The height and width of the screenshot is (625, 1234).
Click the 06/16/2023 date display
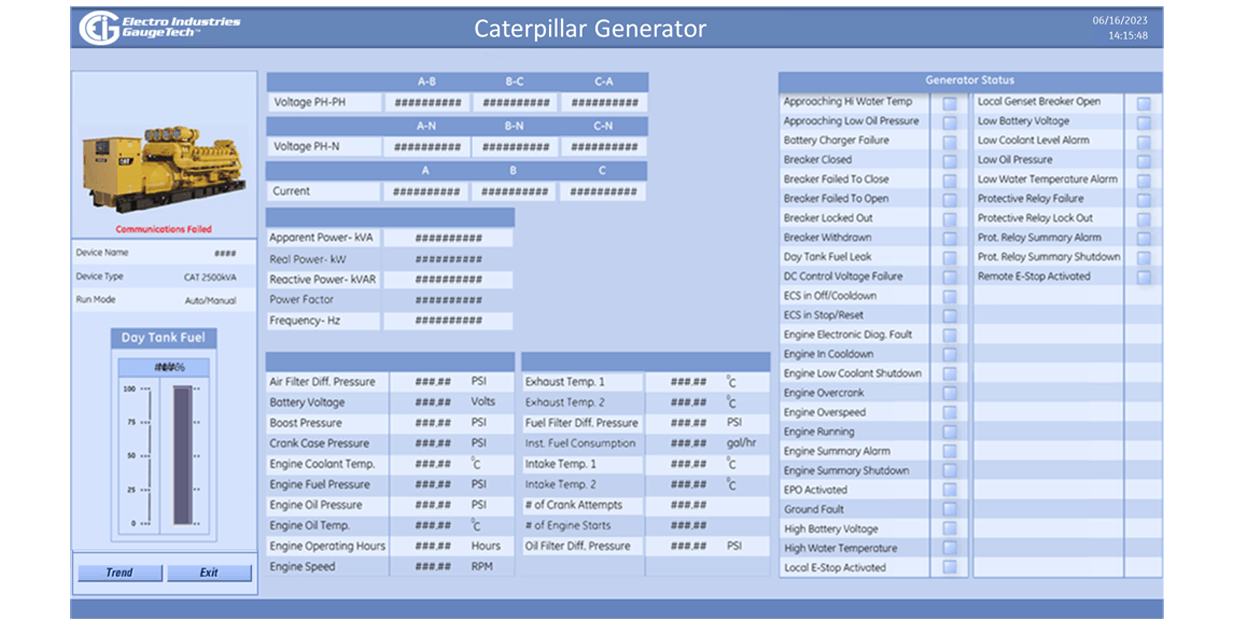1120,20
